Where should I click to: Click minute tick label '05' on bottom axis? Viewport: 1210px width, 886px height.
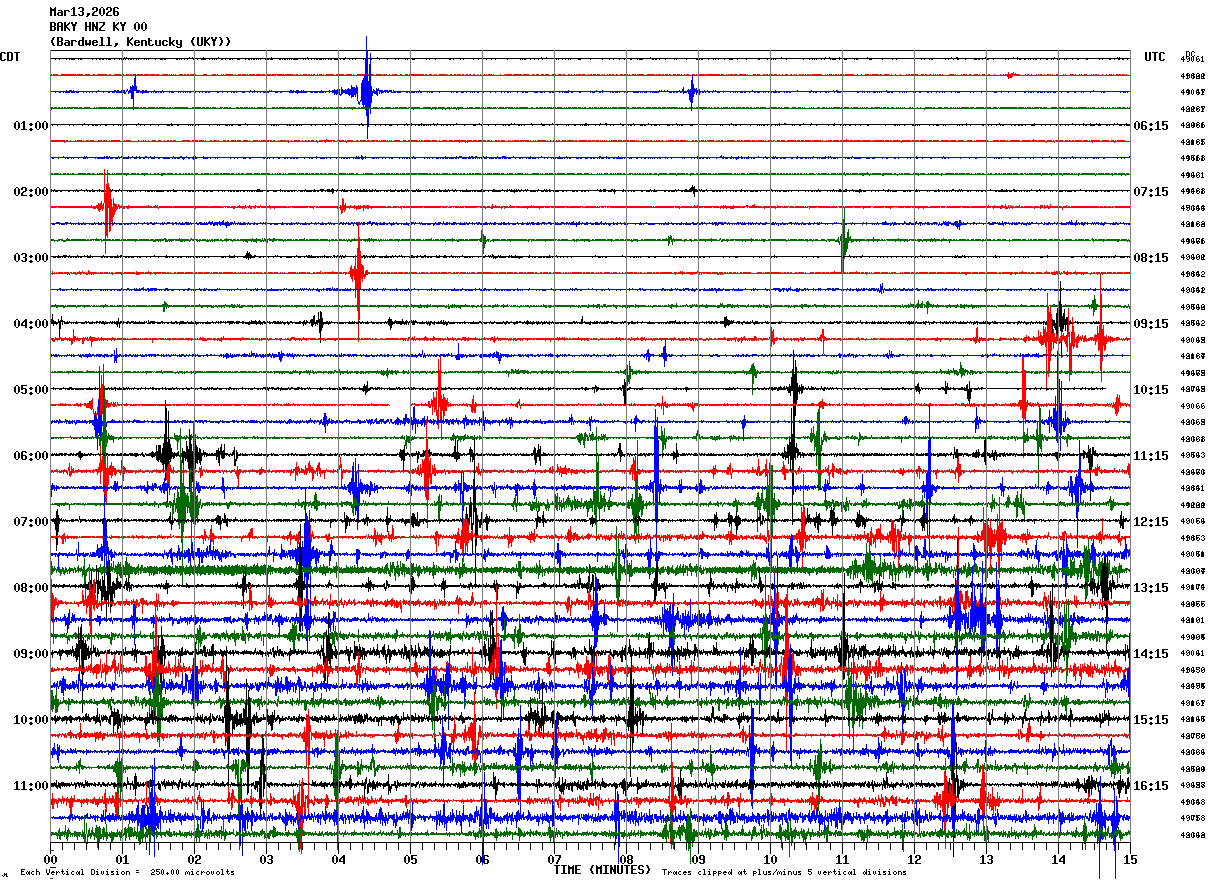click(410, 860)
